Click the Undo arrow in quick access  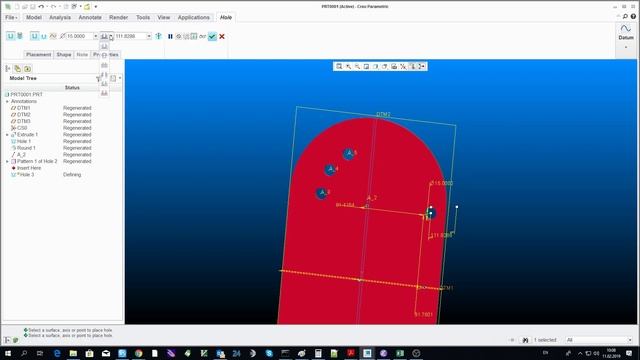click(x=41, y=7)
